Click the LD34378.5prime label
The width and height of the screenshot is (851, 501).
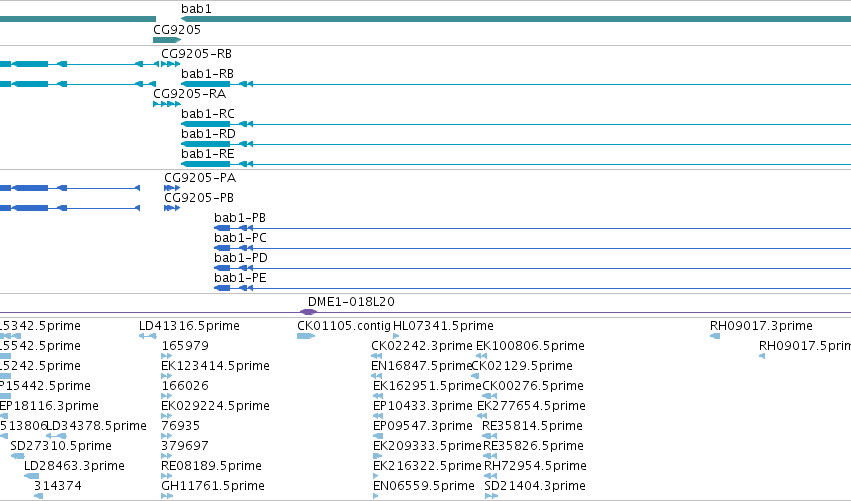tap(97, 427)
